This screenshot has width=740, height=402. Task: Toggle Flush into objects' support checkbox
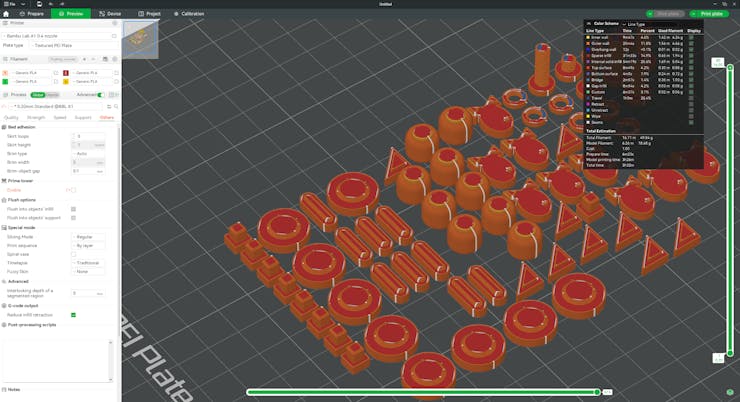[x=73, y=218]
